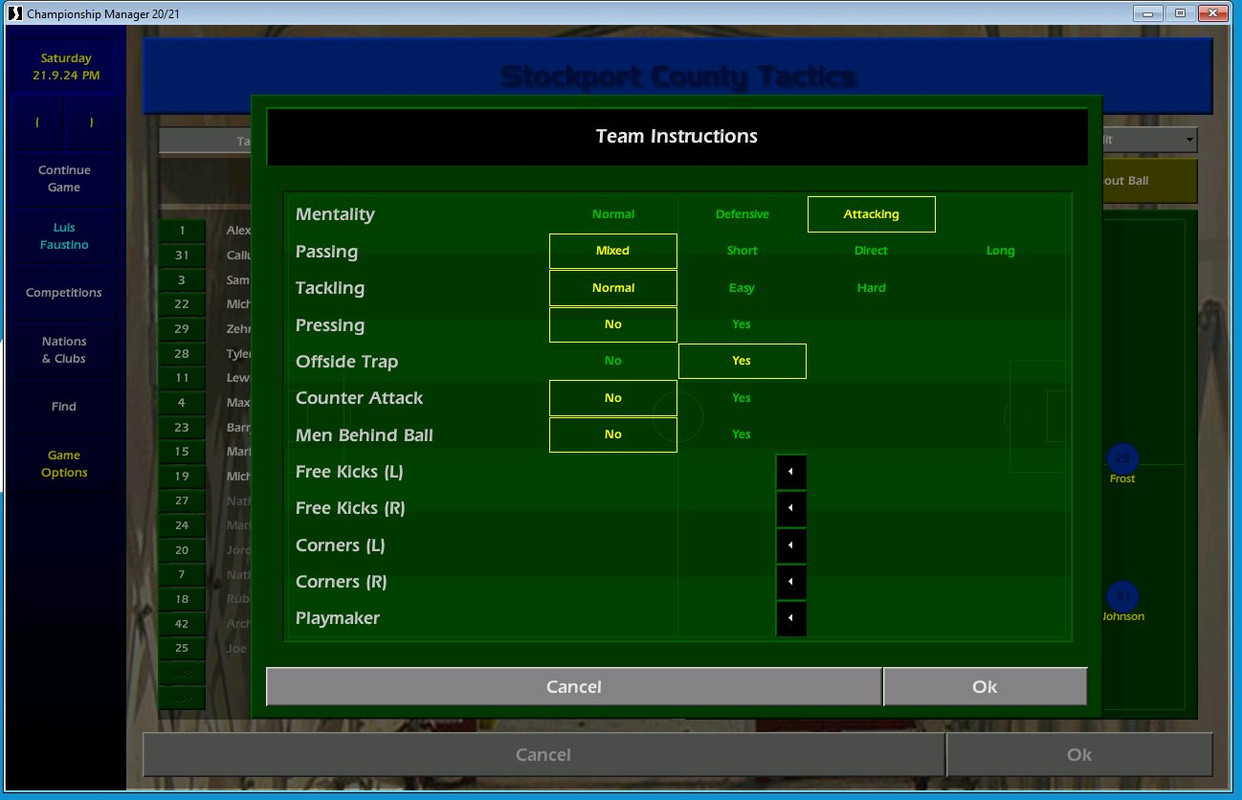
Task: Open Luis Faustino manager menu
Action: click(x=64, y=236)
